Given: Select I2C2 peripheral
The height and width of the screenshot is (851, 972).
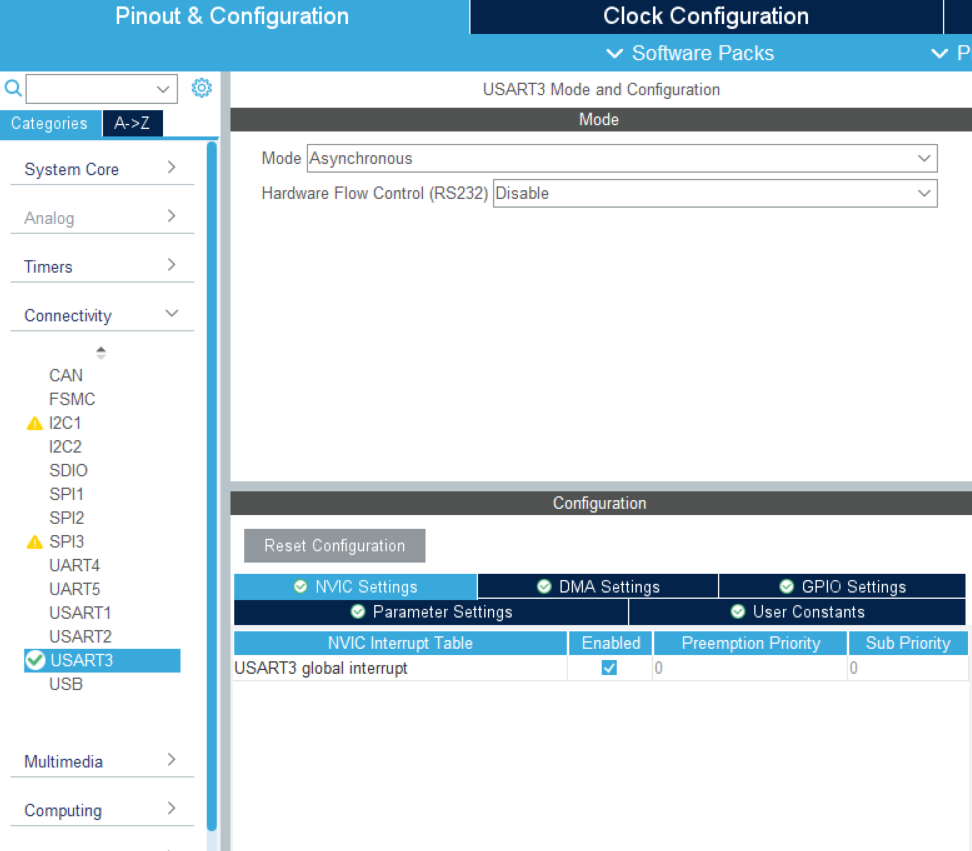Looking at the screenshot, I should click(x=65, y=447).
